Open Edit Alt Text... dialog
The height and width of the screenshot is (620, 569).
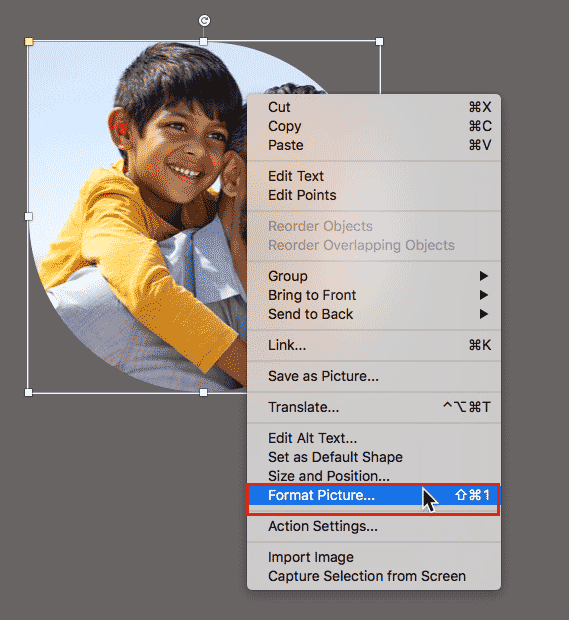click(x=374, y=438)
